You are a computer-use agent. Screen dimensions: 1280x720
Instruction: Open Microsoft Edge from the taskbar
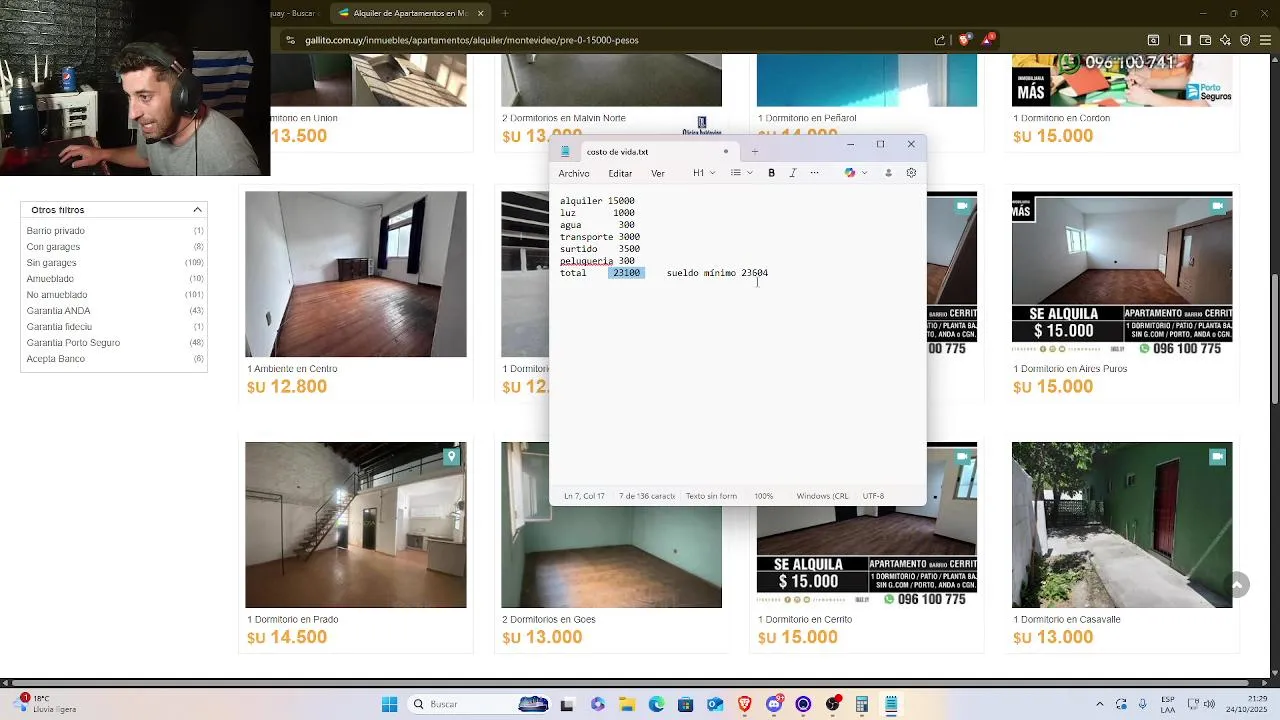click(656, 704)
